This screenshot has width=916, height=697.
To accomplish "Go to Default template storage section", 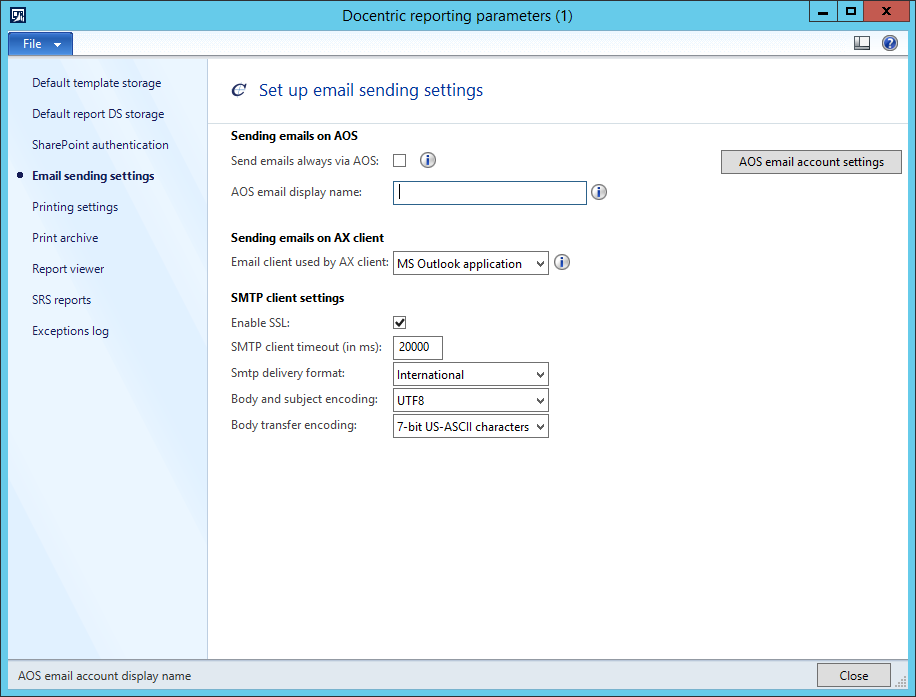I will coord(96,83).
